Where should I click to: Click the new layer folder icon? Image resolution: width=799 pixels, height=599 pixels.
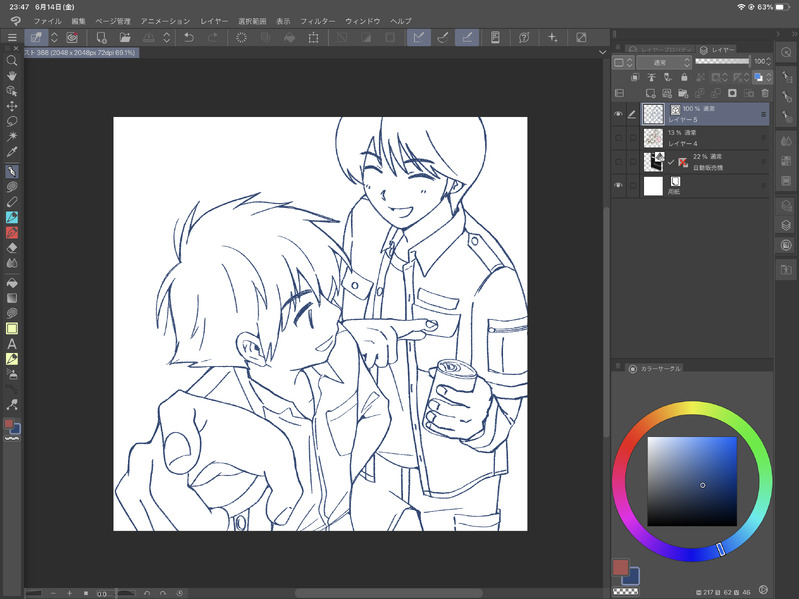(683, 93)
